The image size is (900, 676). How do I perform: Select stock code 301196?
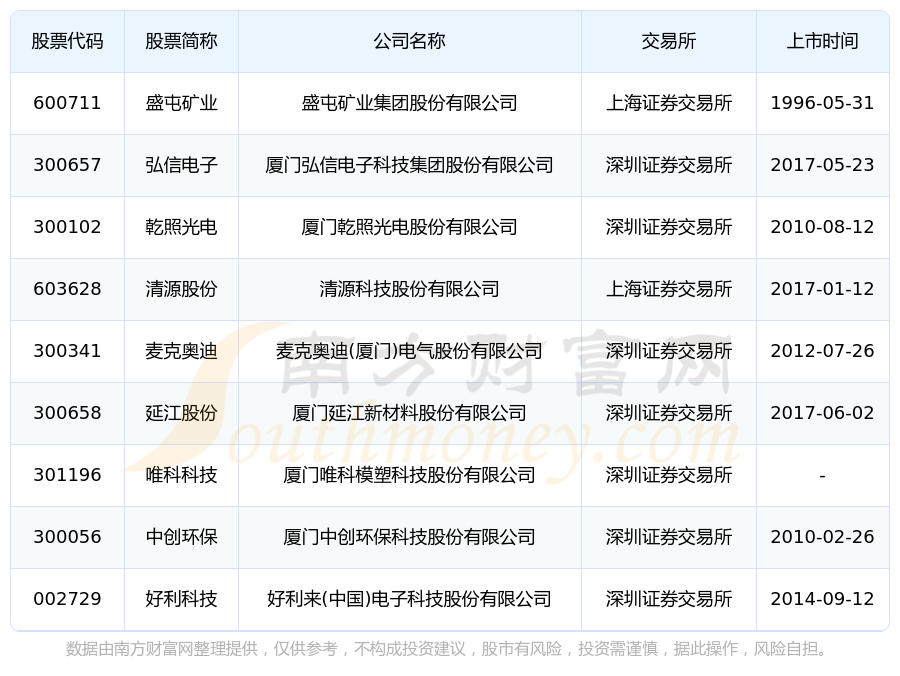coord(67,475)
